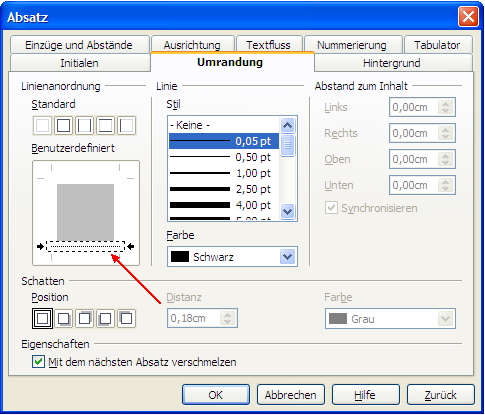
Task: Select the no-borders line arrangement preset
Action: pyautogui.click(x=42, y=126)
